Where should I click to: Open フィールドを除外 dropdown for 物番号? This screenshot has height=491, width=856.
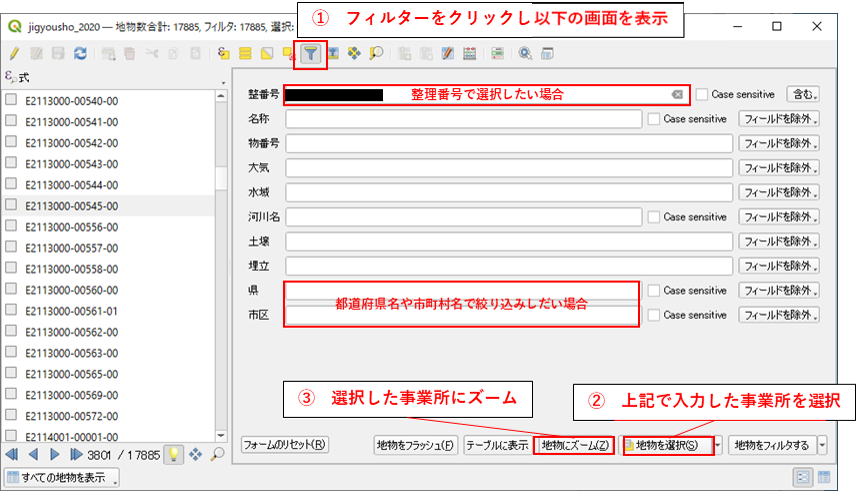(x=779, y=144)
